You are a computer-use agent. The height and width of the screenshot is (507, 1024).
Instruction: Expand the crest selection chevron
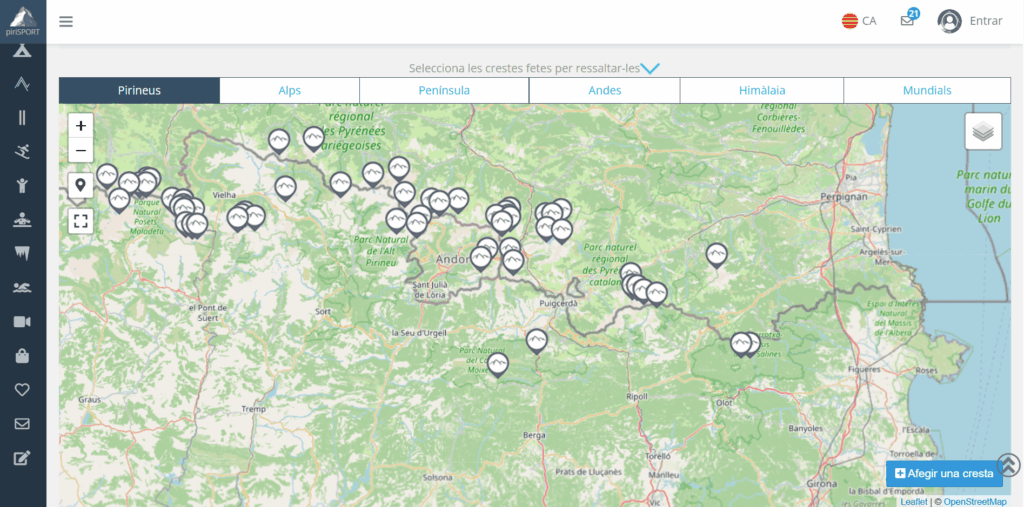coord(650,68)
